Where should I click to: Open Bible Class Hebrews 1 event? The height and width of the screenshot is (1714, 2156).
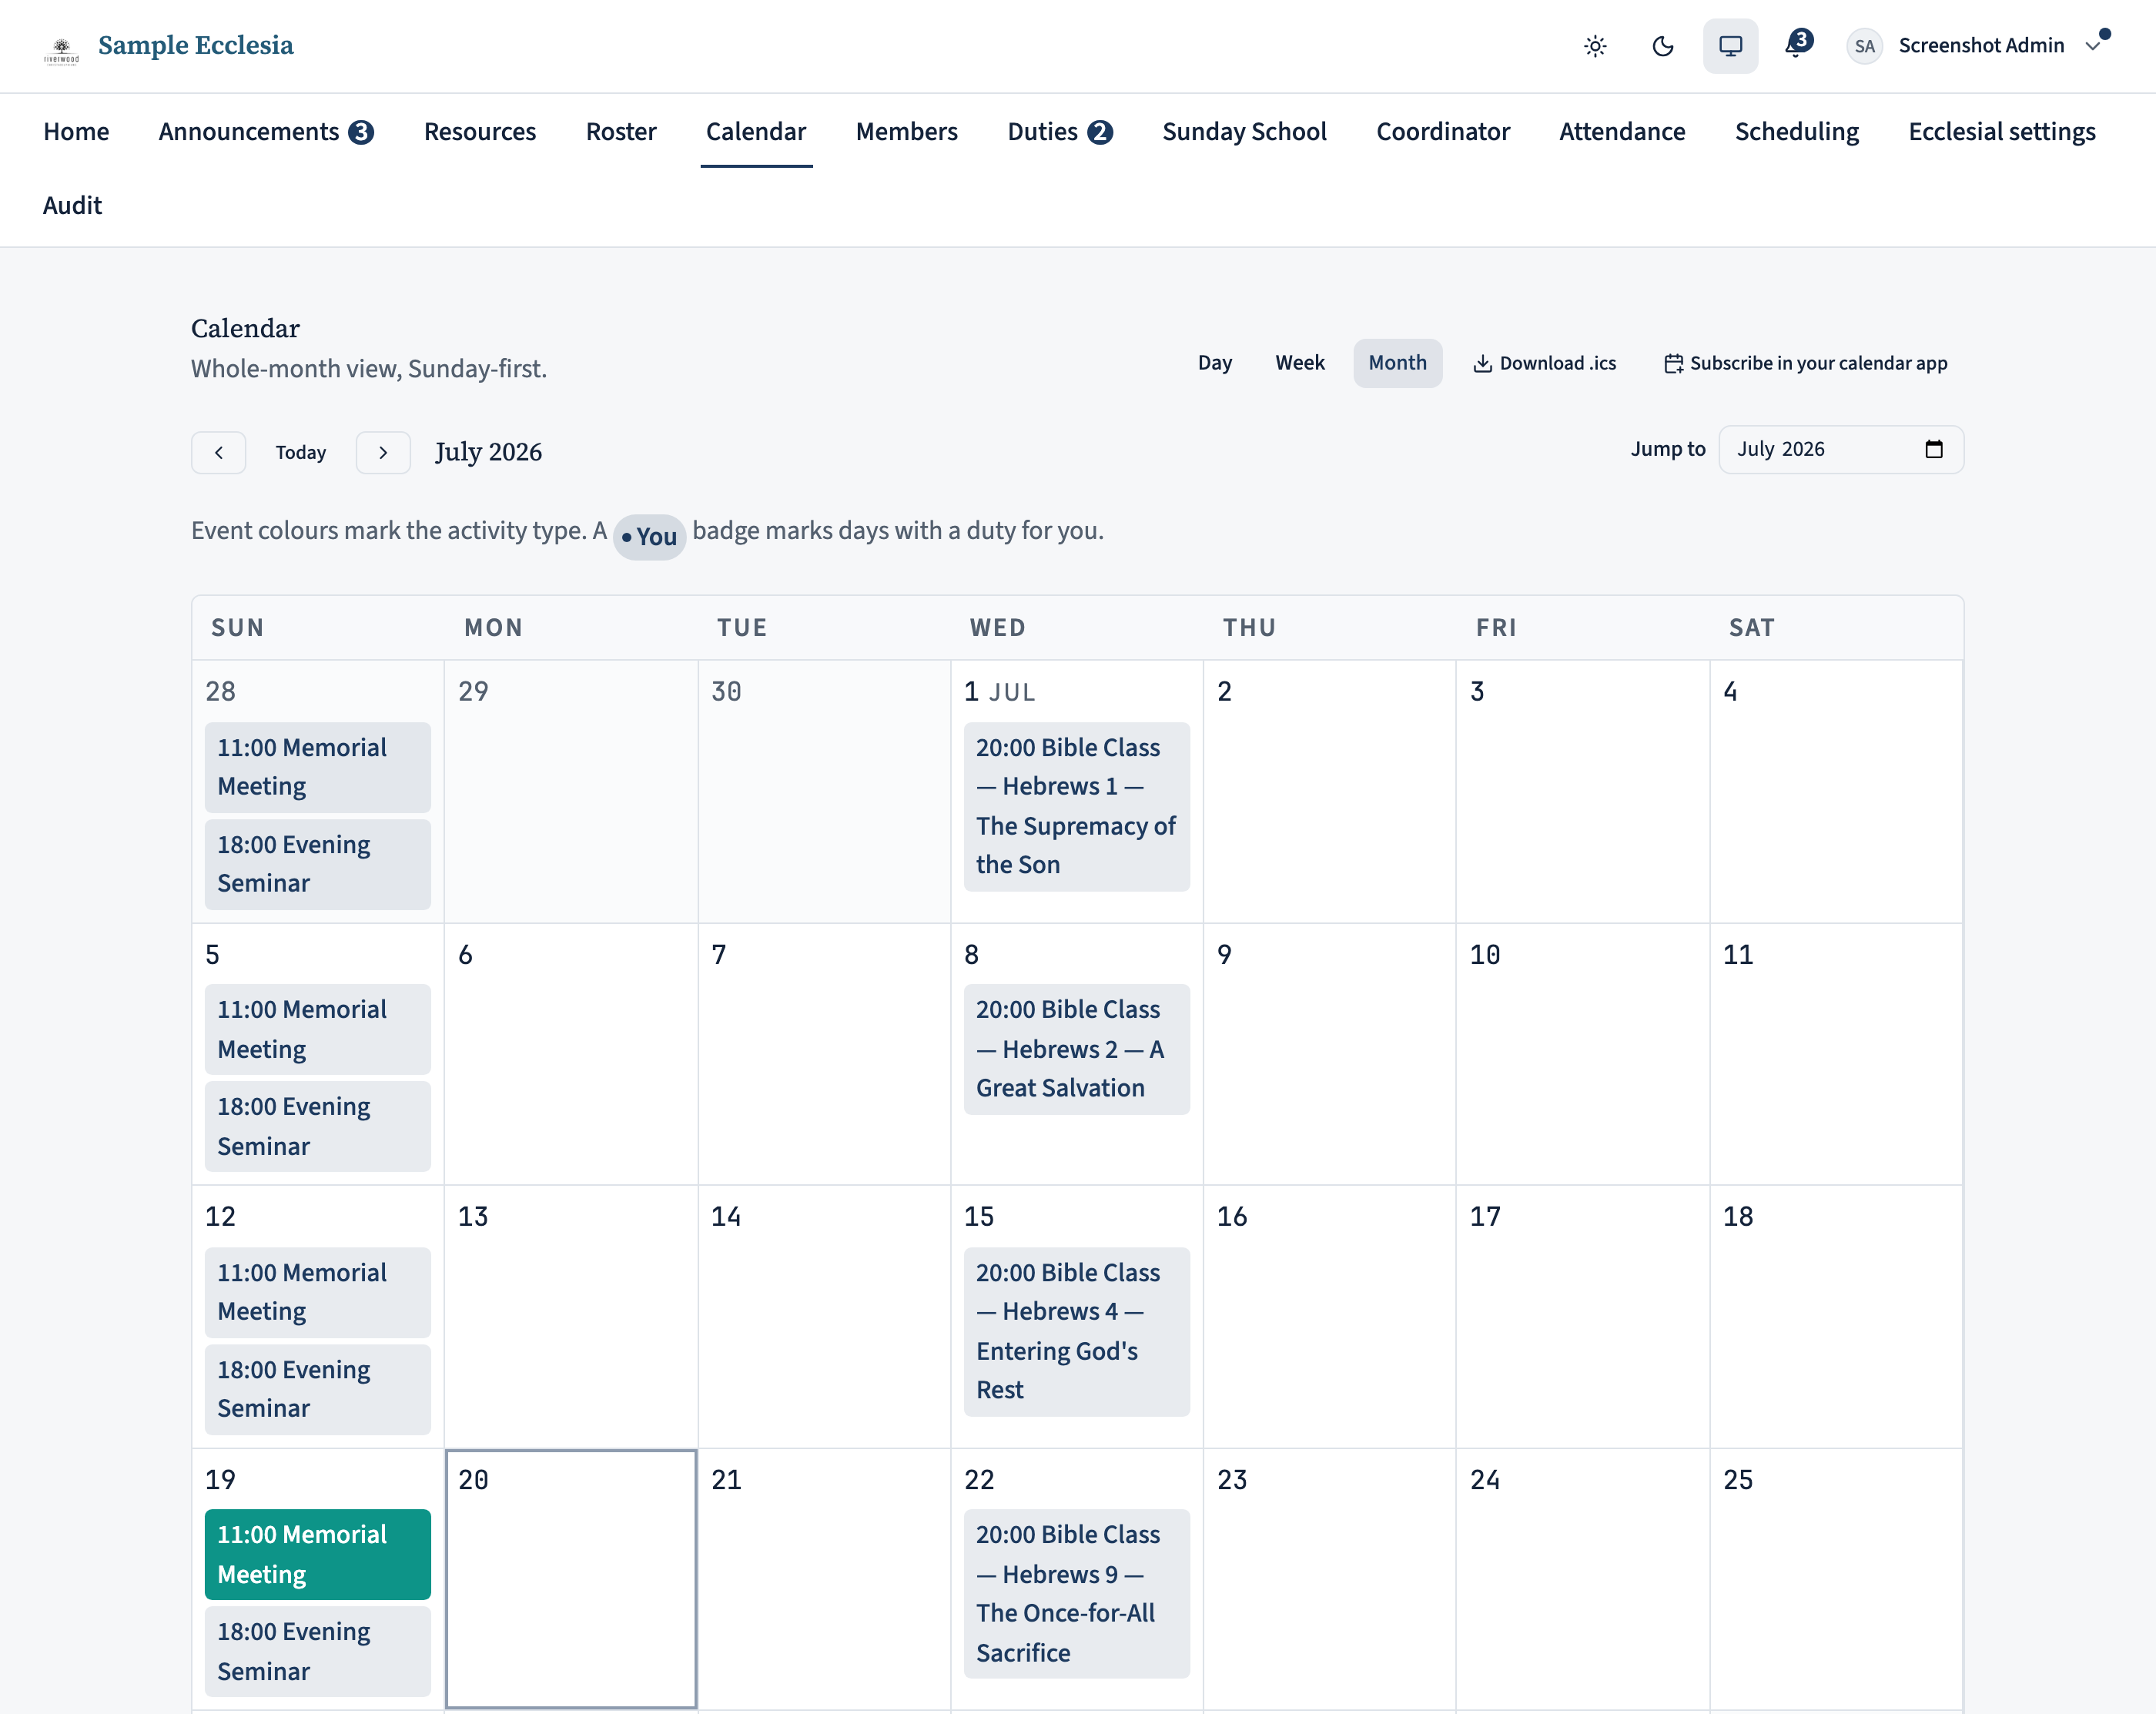point(1076,806)
